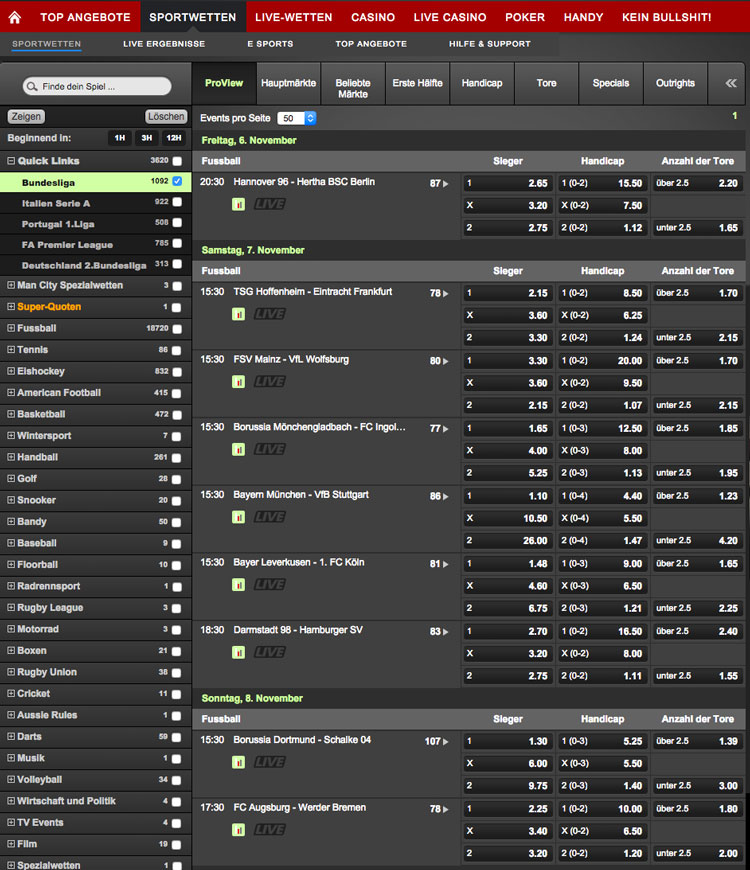This screenshot has width=750, height=870.
Task: Open the POKER main menu
Action: pos(525,17)
